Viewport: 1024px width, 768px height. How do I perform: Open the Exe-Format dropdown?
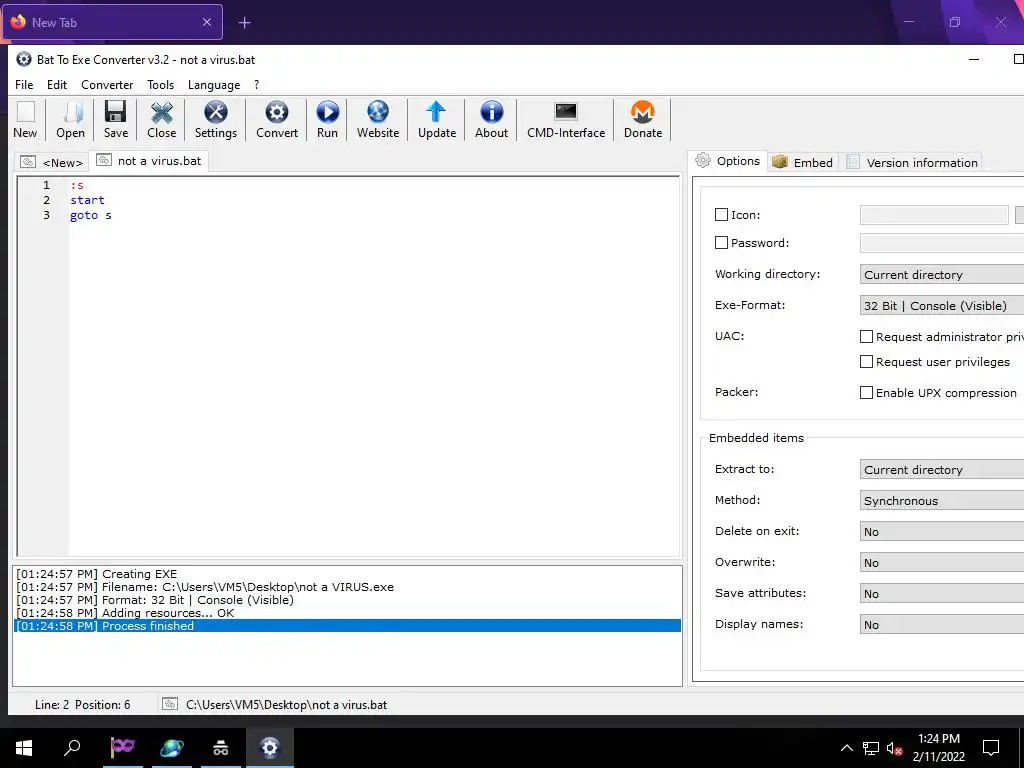(942, 305)
